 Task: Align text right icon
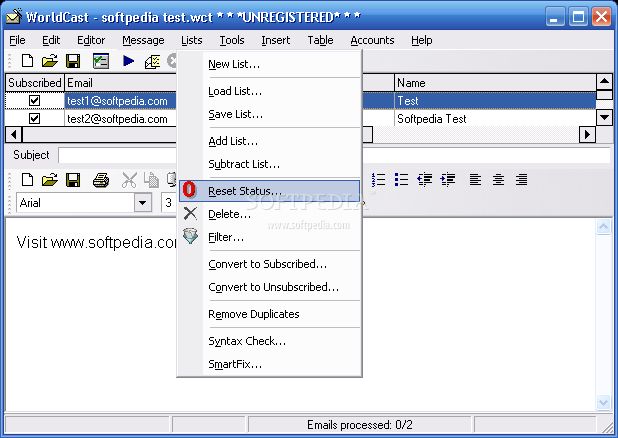pyautogui.click(x=521, y=180)
